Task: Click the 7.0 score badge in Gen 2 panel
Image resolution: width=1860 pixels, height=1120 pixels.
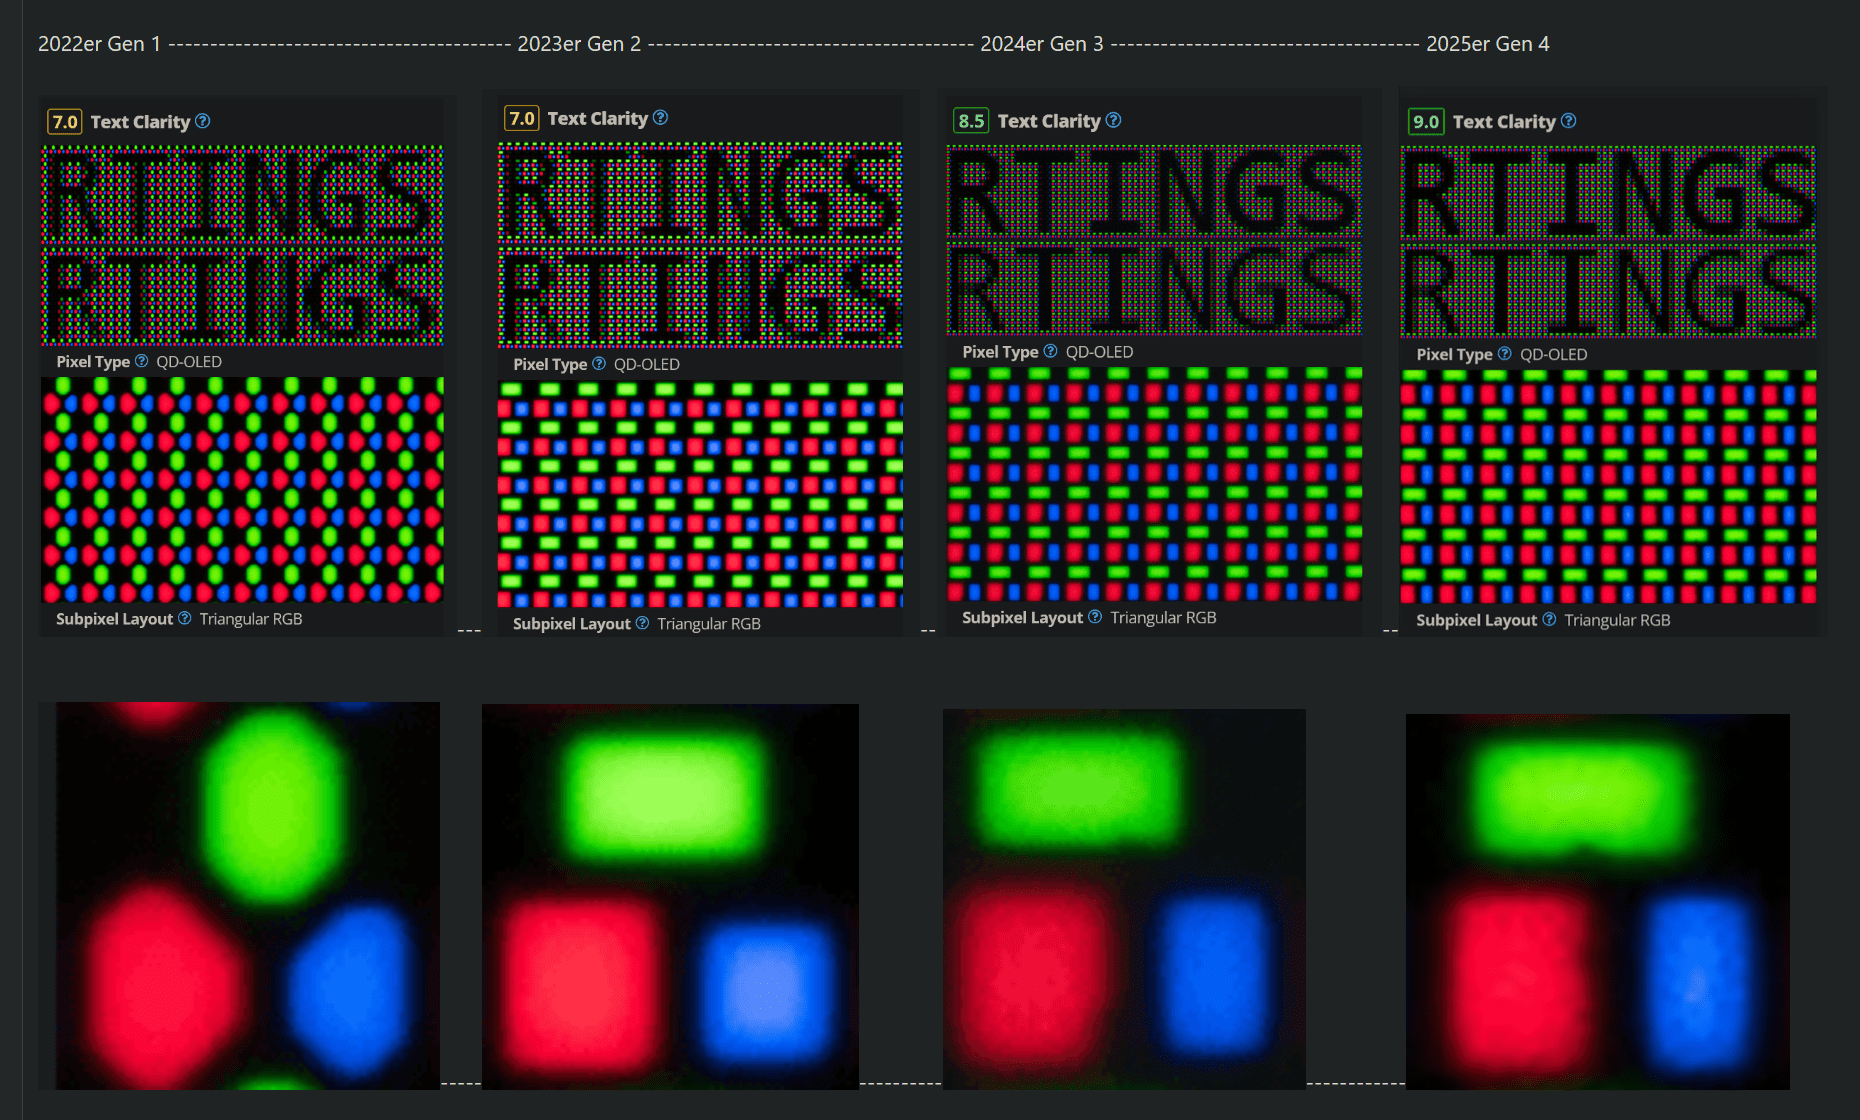Action: click(x=522, y=118)
